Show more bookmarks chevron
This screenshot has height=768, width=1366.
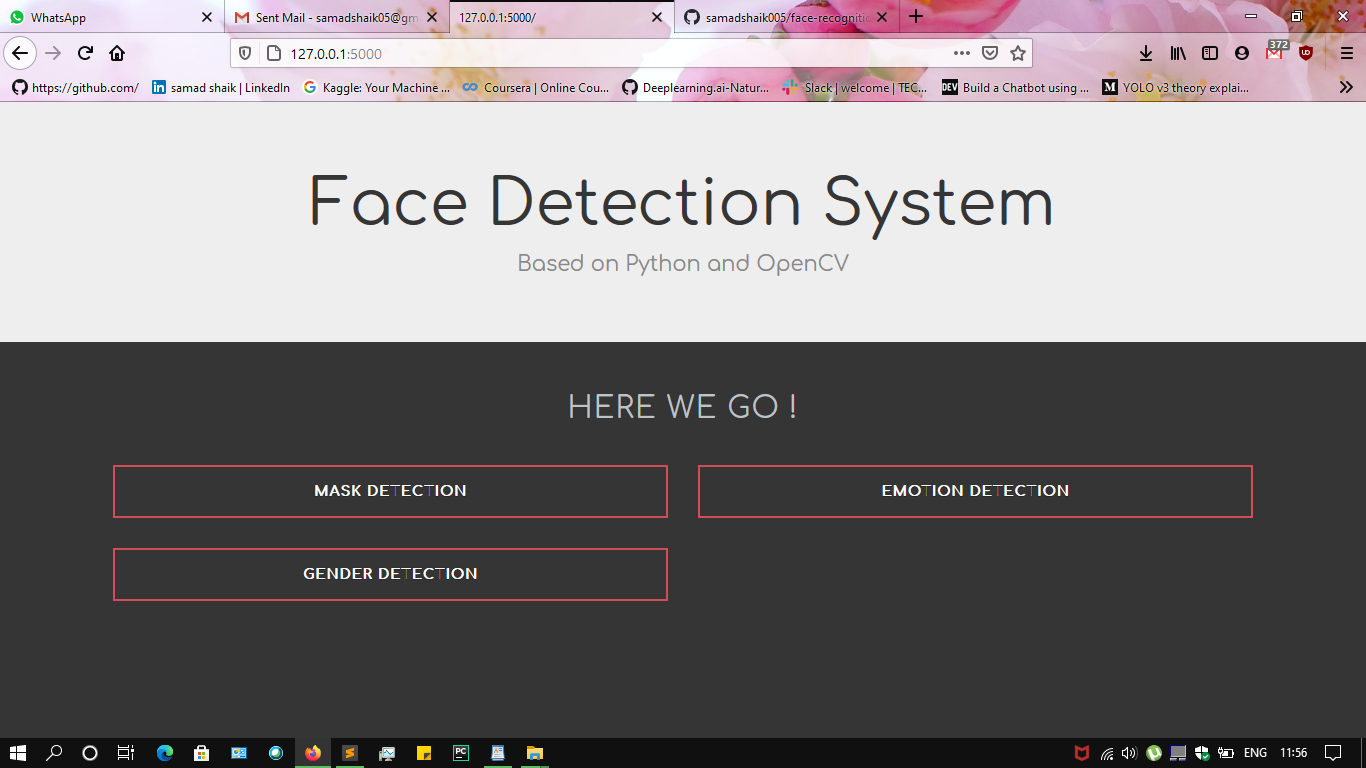(x=1346, y=87)
